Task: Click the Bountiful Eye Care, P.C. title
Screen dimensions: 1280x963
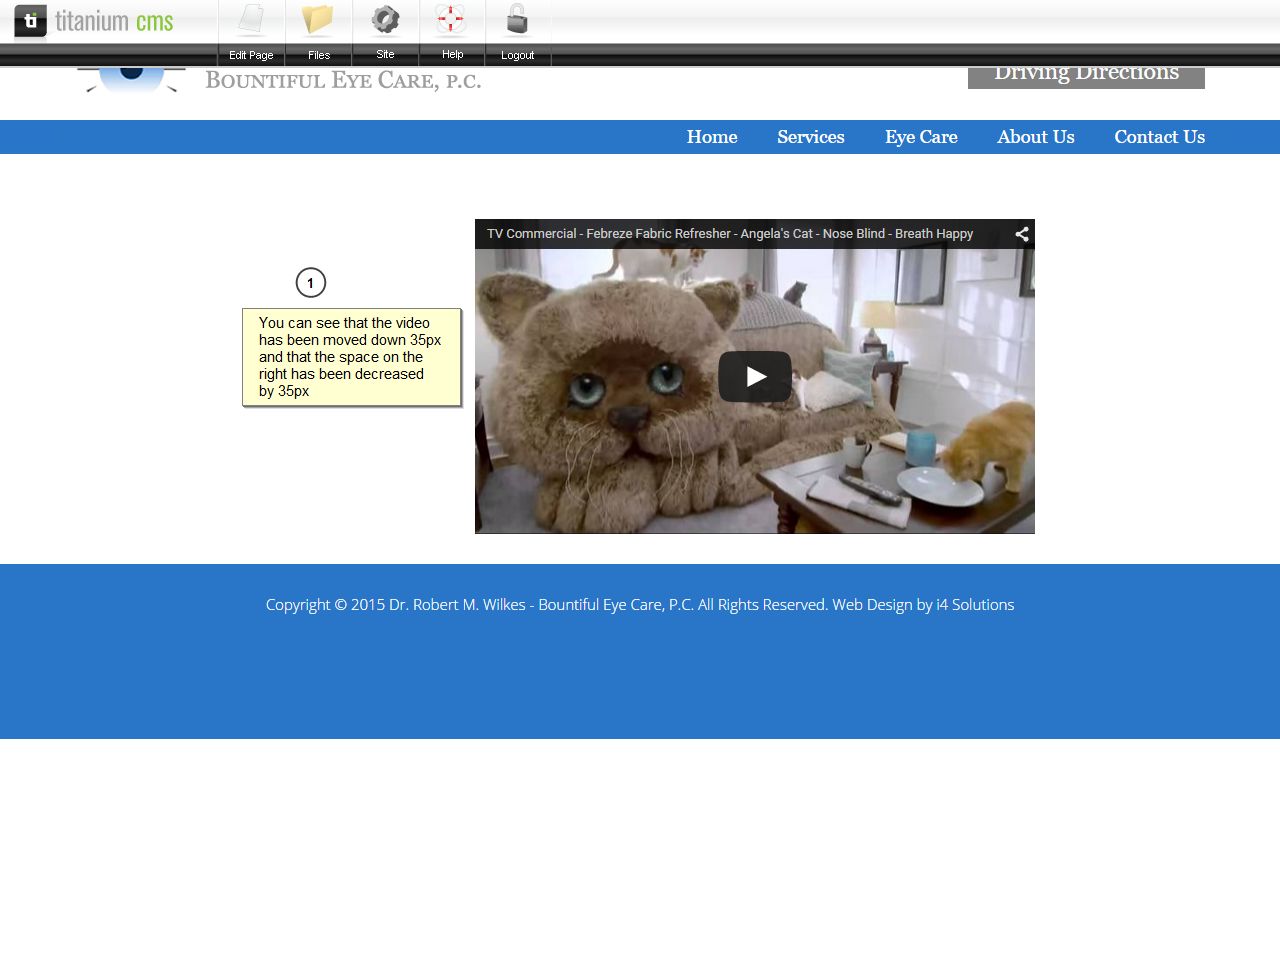Action: pyautogui.click(x=343, y=81)
